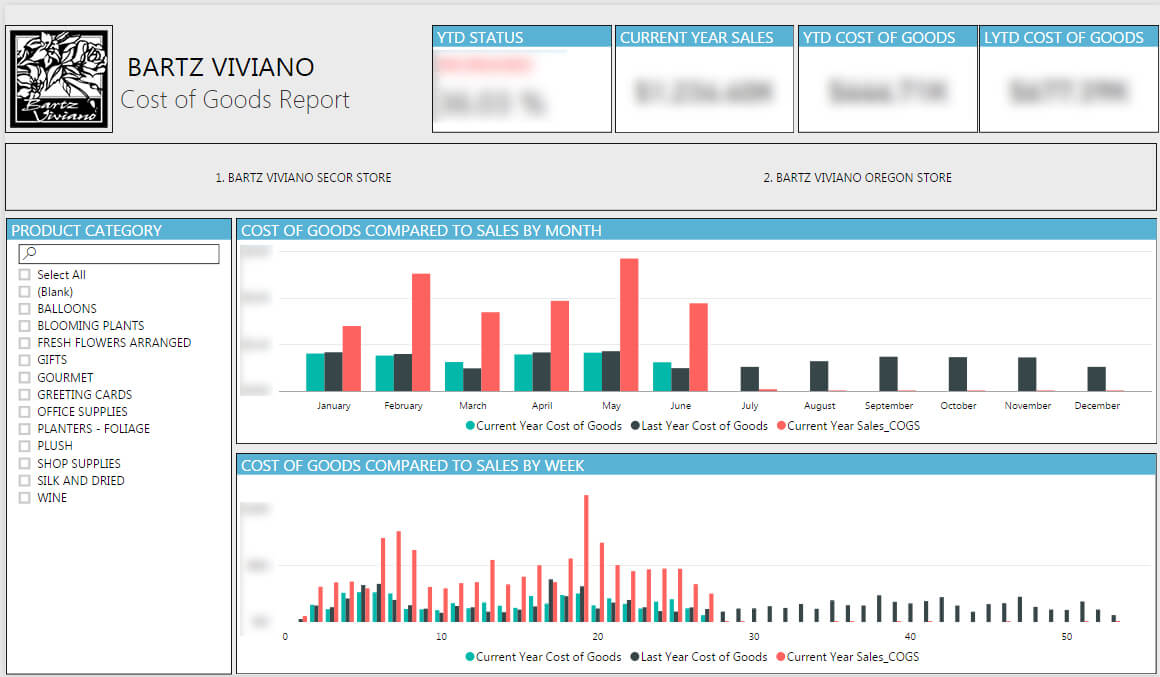This screenshot has width=1160, height=677.
Task: Click the February red sales bar
Action: (421, 332)
